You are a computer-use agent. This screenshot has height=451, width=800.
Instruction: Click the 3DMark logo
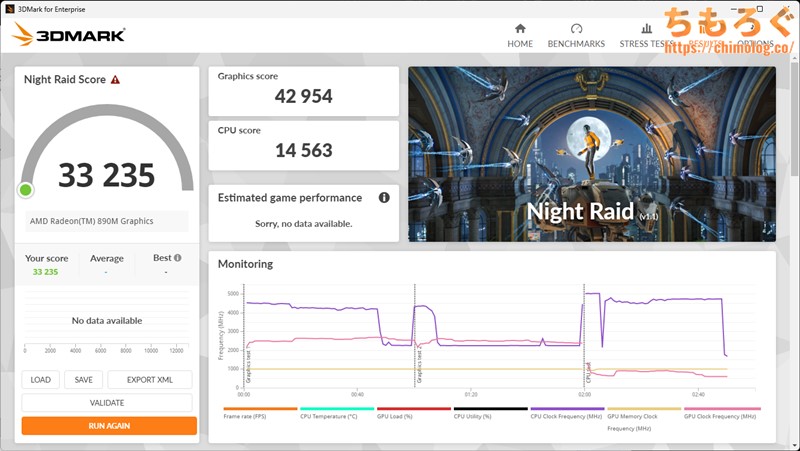[69, 34]
